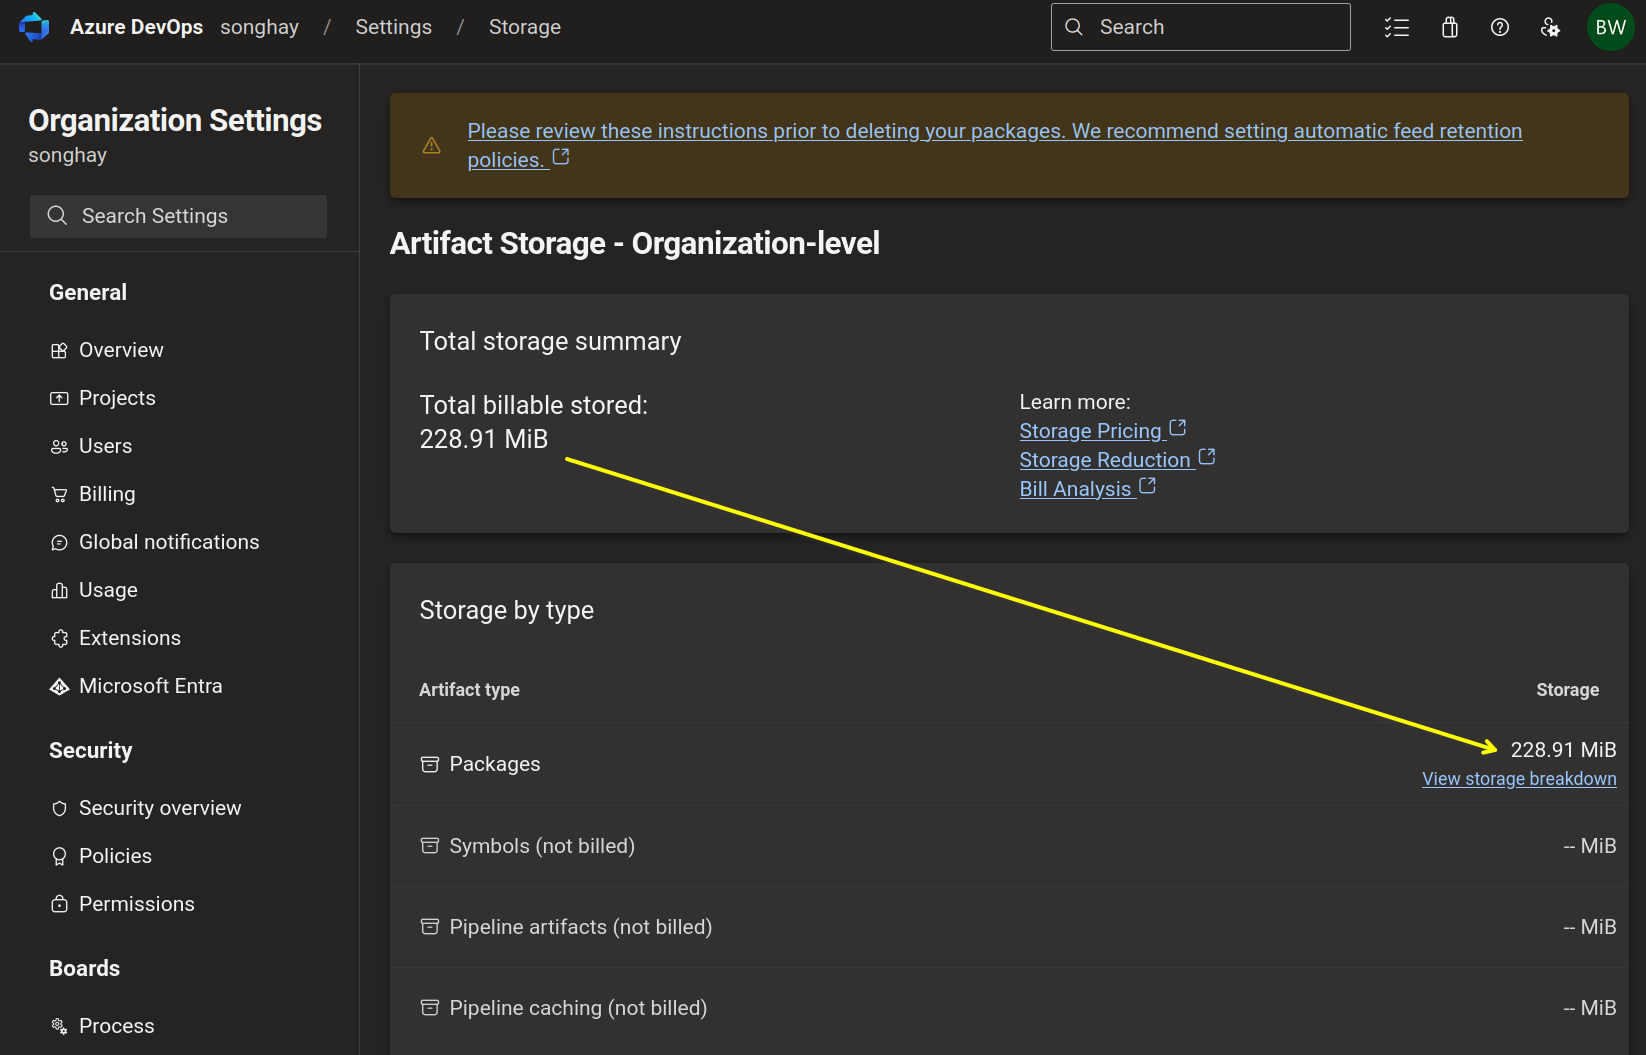This screenshot has height=1055, width=1646.
Task: Open Permissions under Security
Action: pyautogui.click(x=137, y=904)
